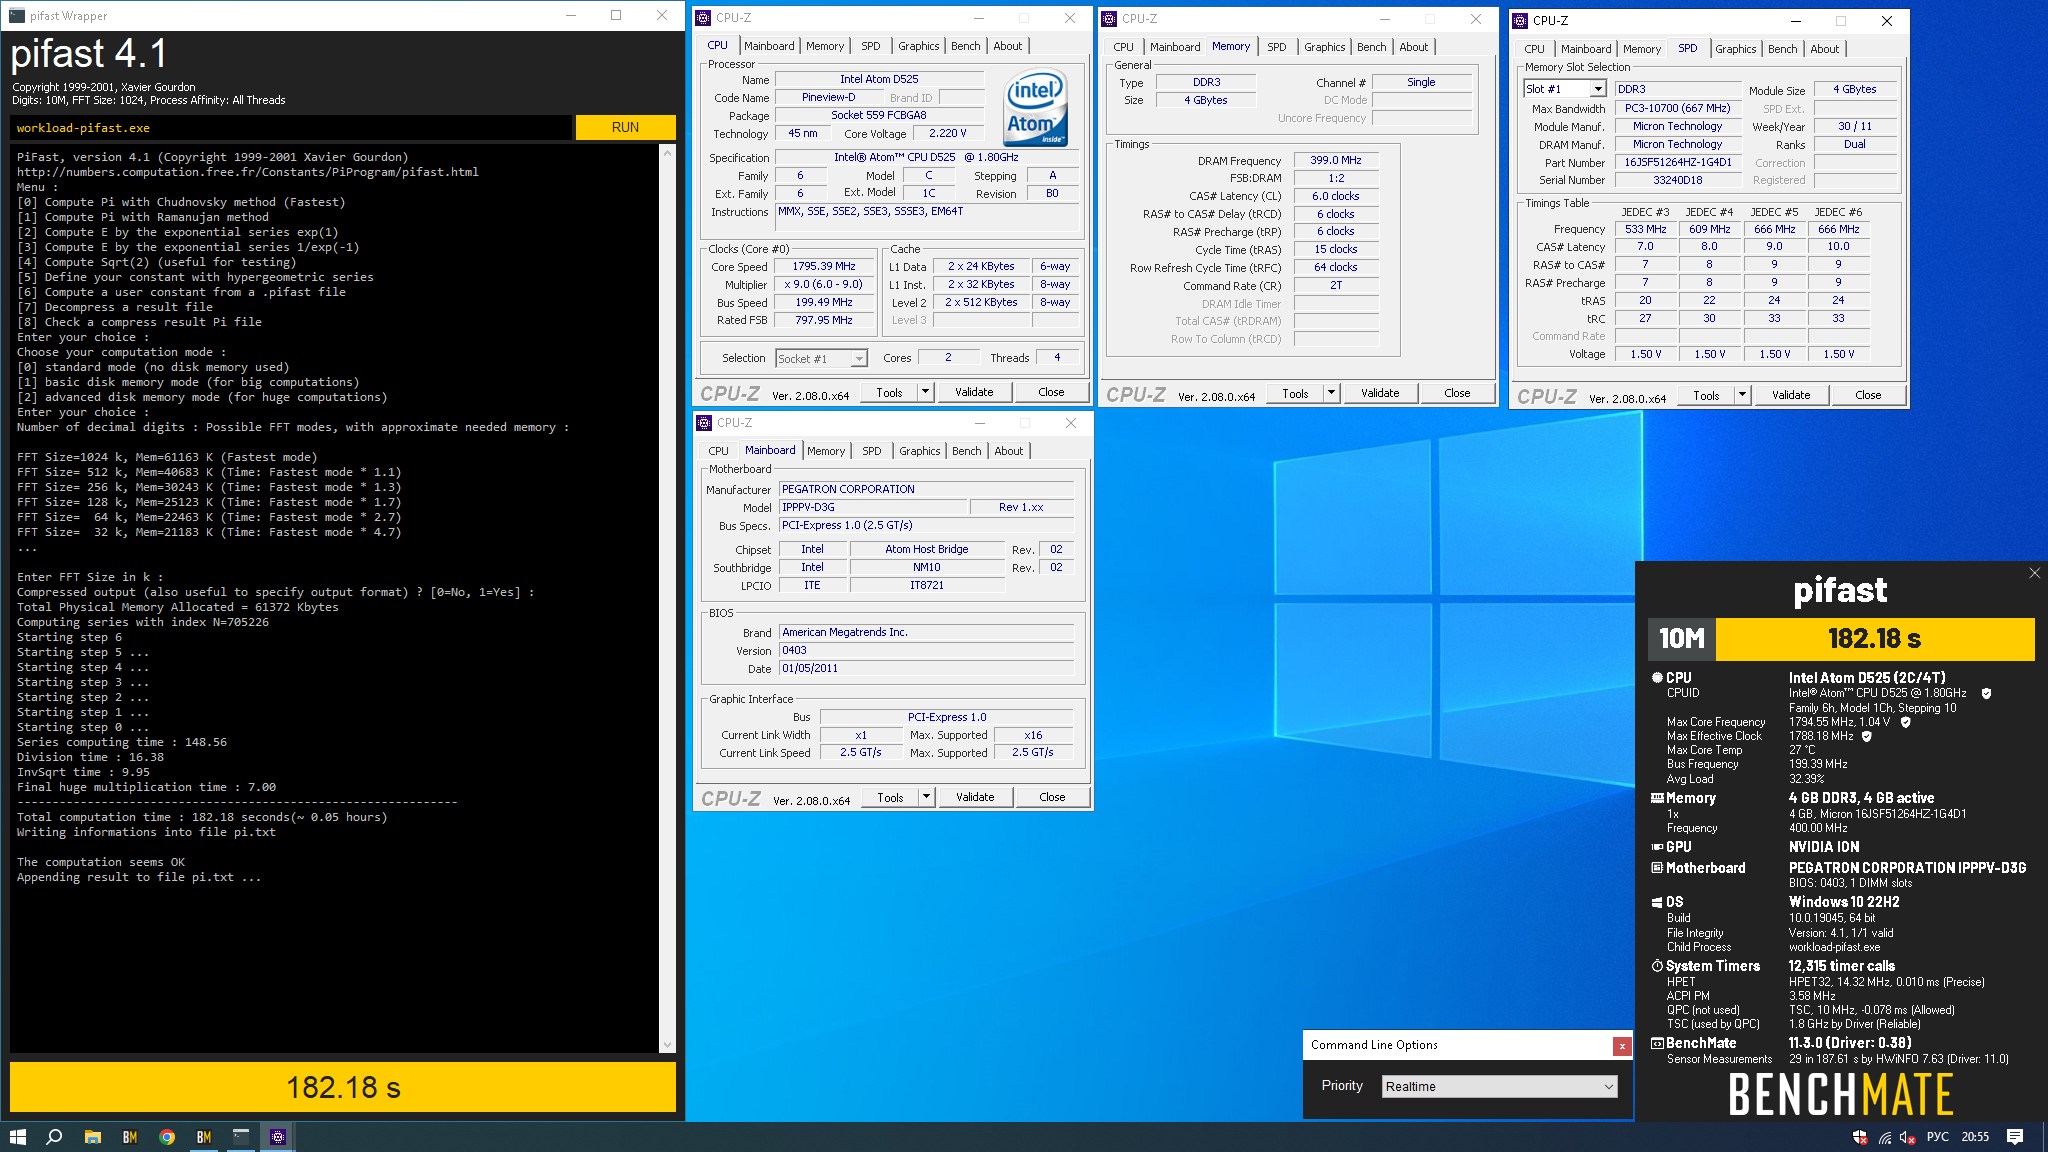The image size is (2048, 1152).
Task: Click the РУС language indicator in tray
Action: pos(1938,1137)
